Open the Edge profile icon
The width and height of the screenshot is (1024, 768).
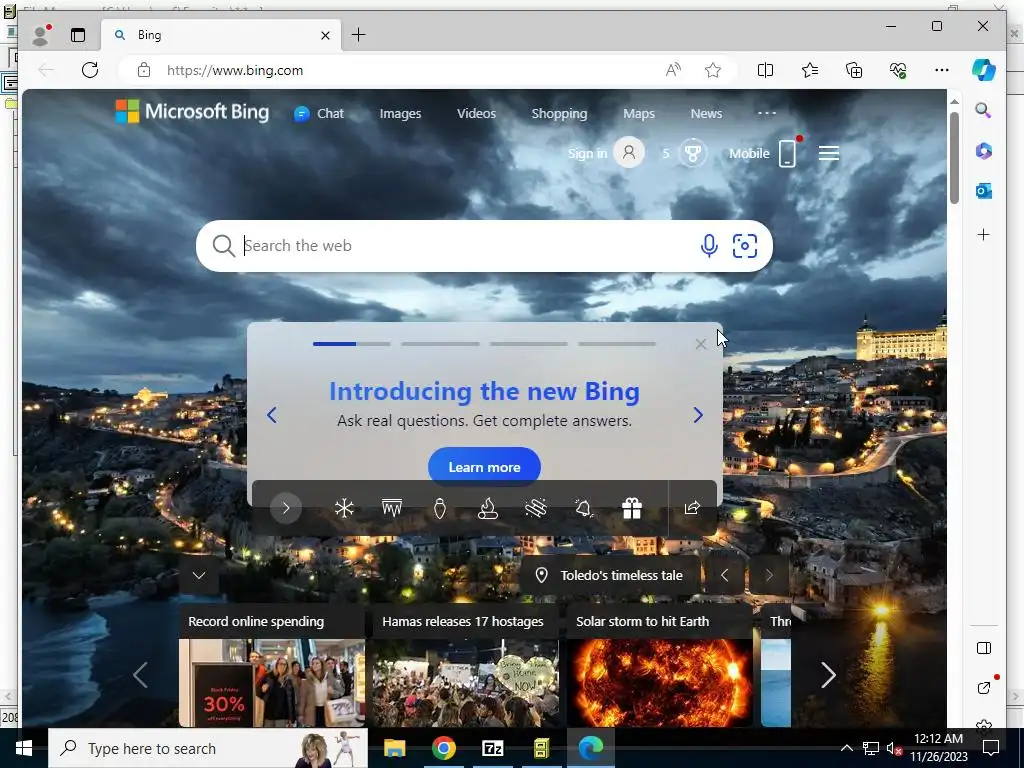(40, 35)
